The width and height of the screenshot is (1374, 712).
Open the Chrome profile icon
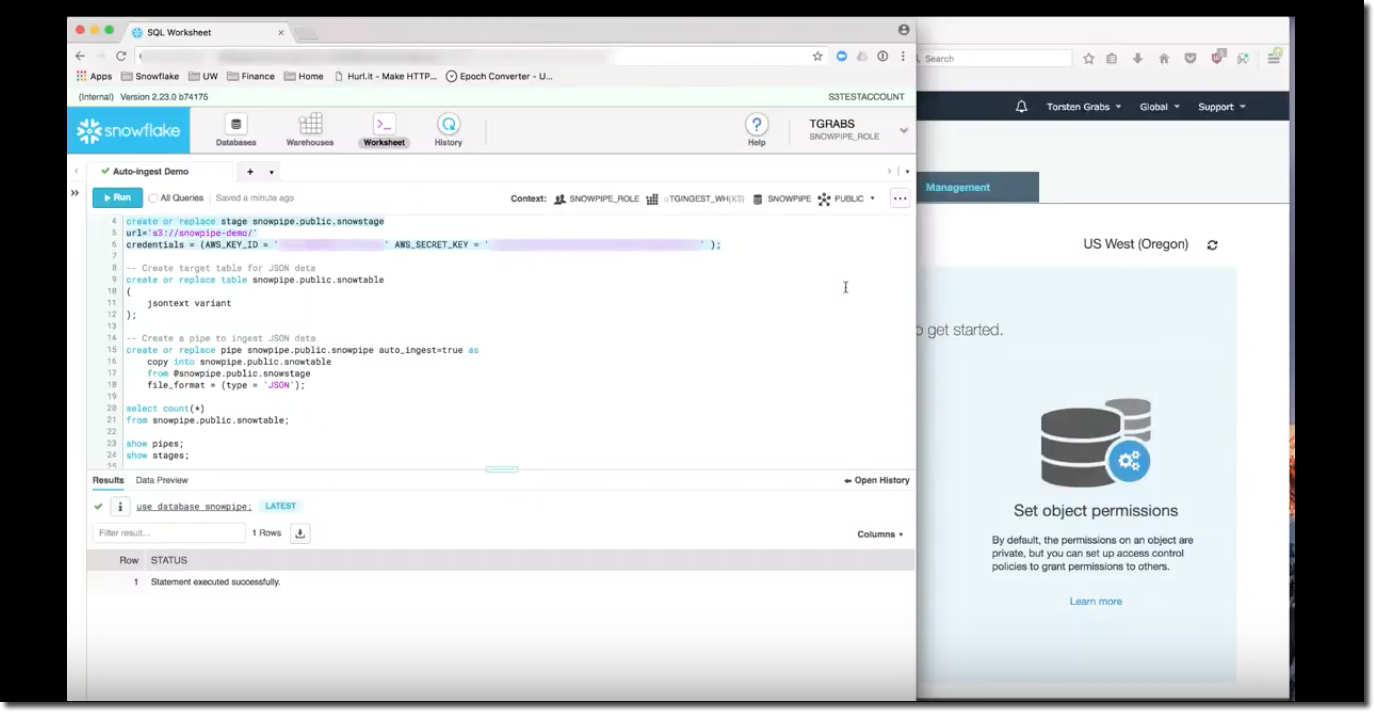coord(903,31)
